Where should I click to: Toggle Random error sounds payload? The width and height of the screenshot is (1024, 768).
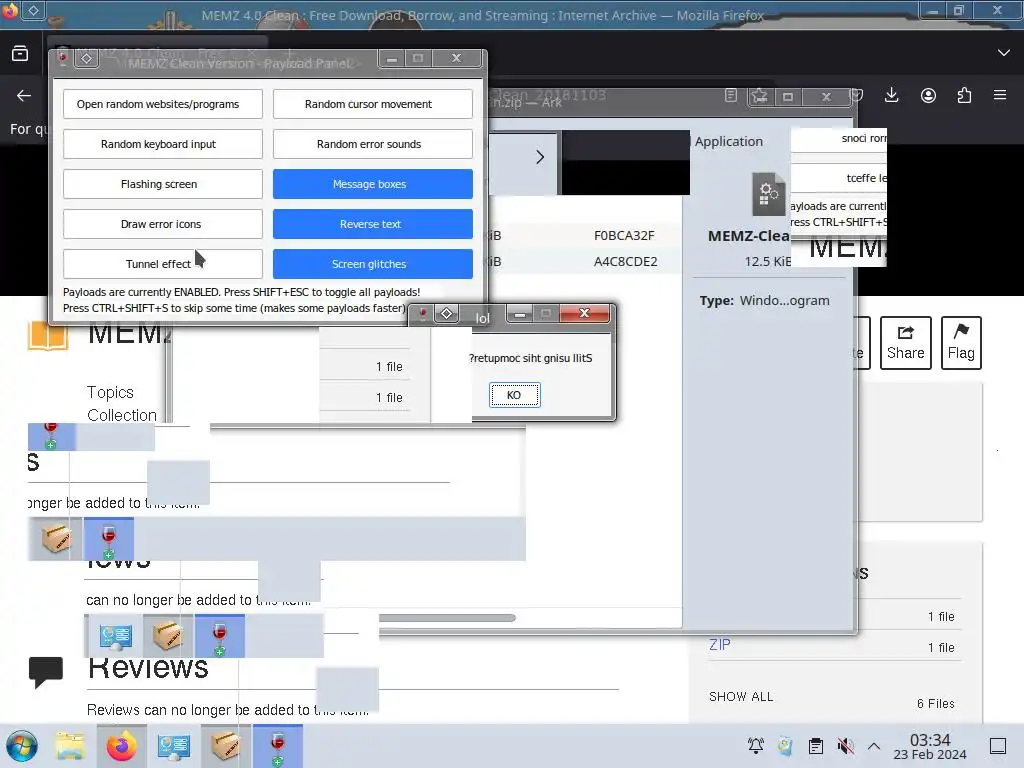372,144
